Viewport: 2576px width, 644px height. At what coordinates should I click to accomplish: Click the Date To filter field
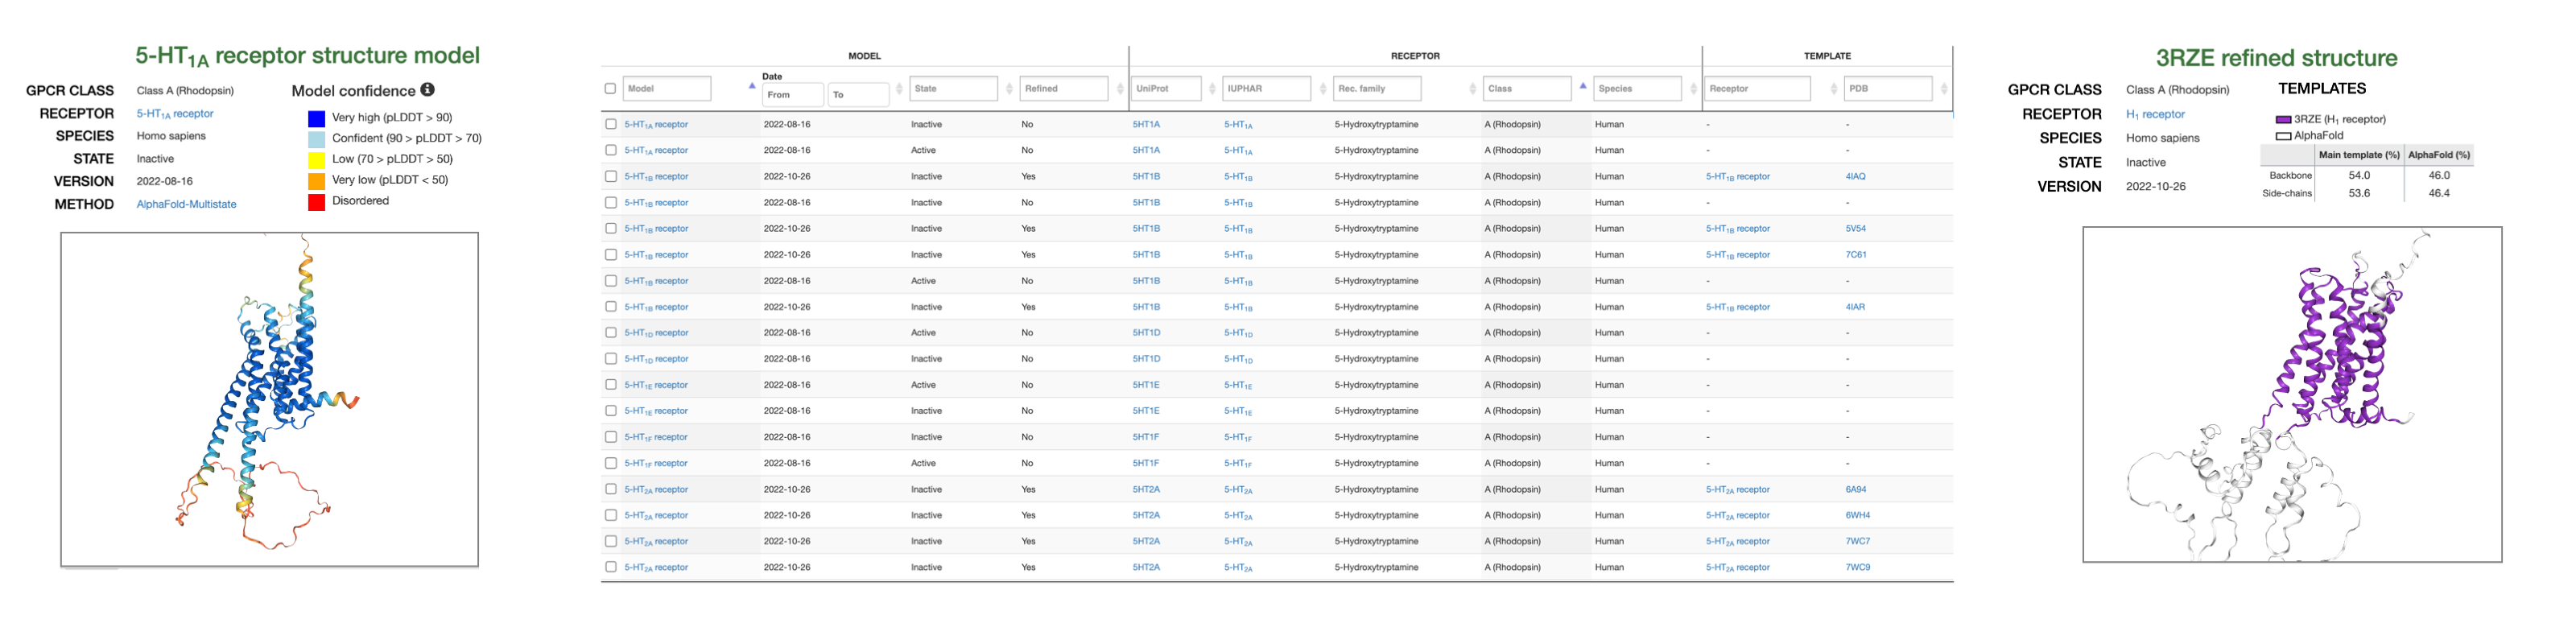[x=859, y=95]
